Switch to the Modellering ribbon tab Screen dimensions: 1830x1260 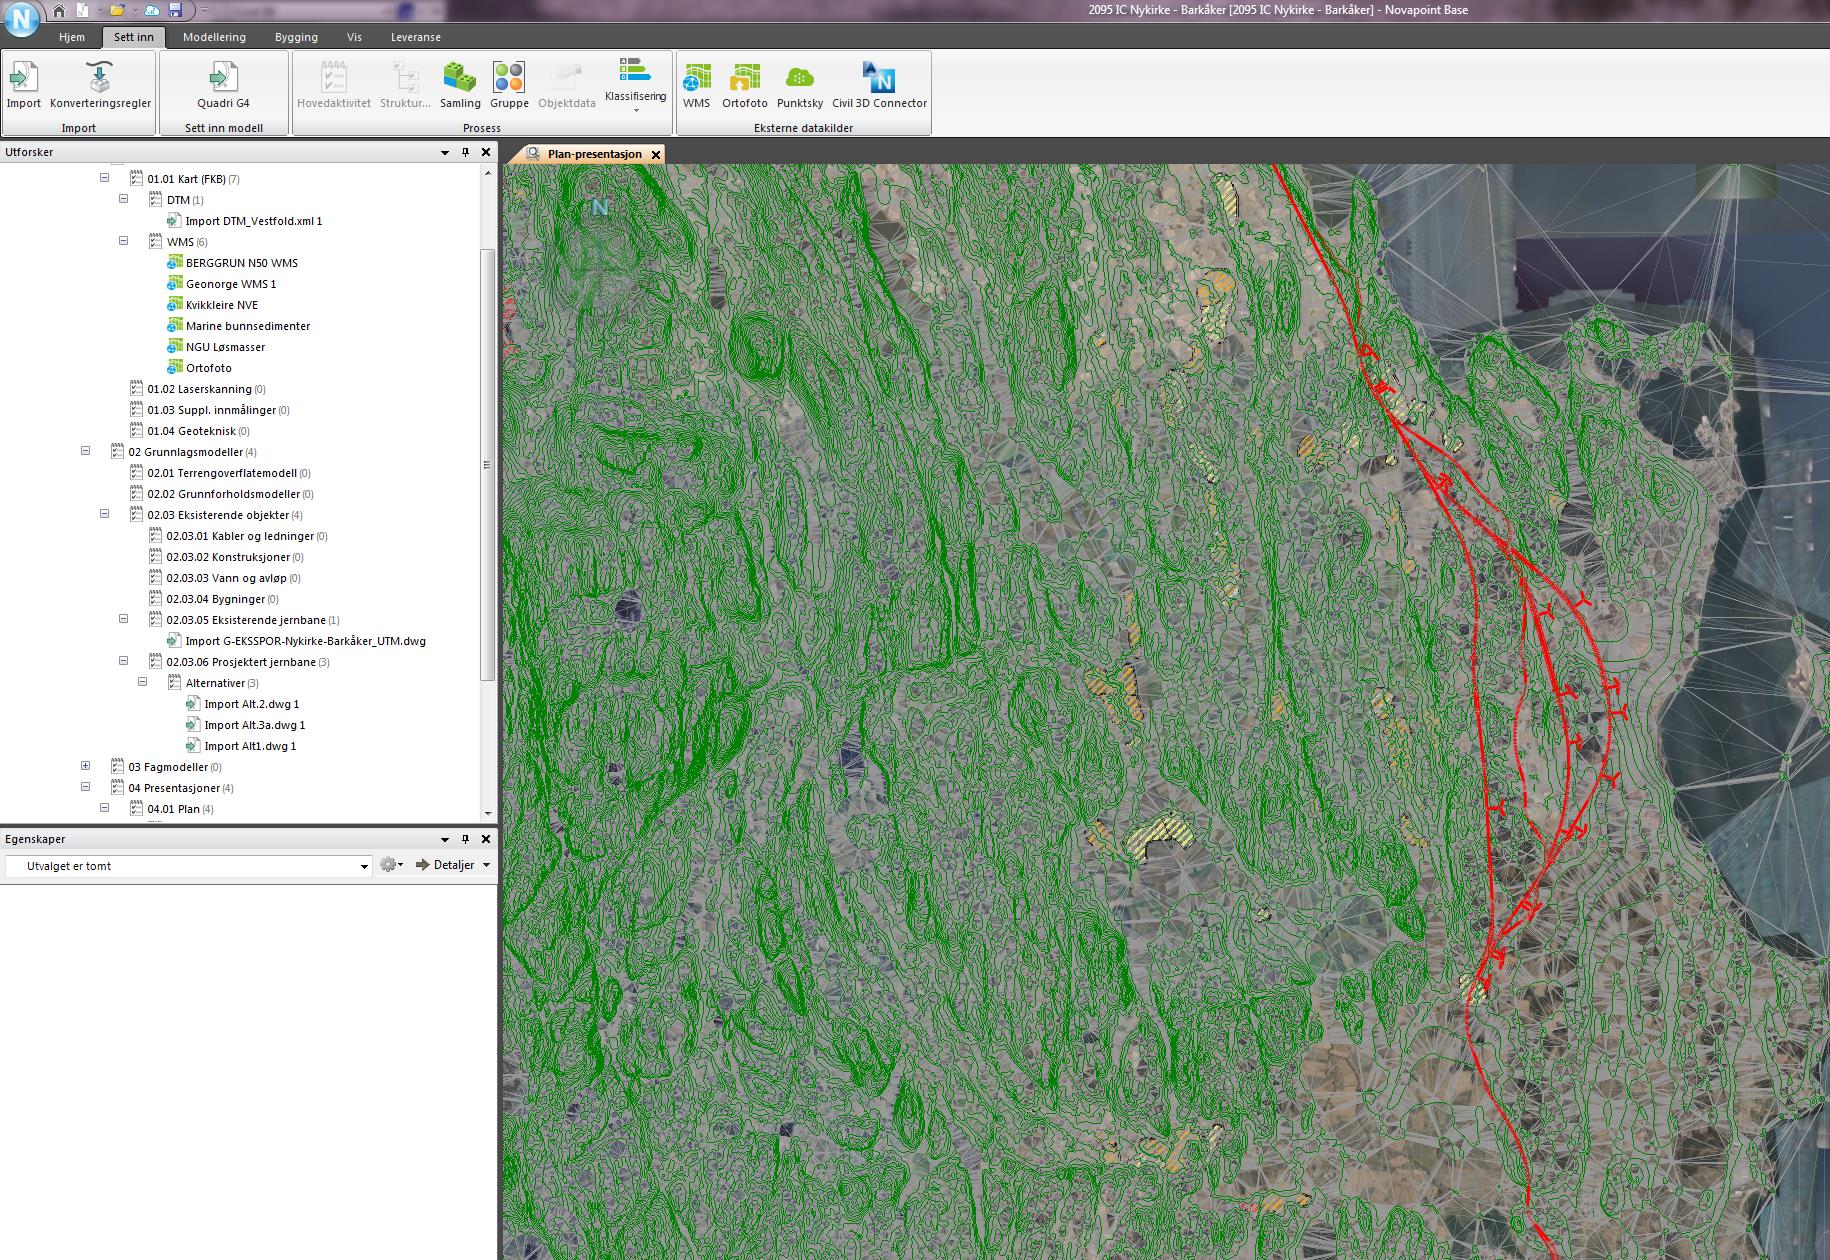pyautogui.click(x=214, y=37)
